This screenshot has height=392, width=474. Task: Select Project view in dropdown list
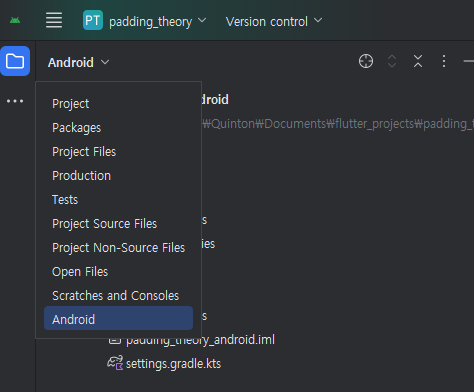click(x=118, y=104)
